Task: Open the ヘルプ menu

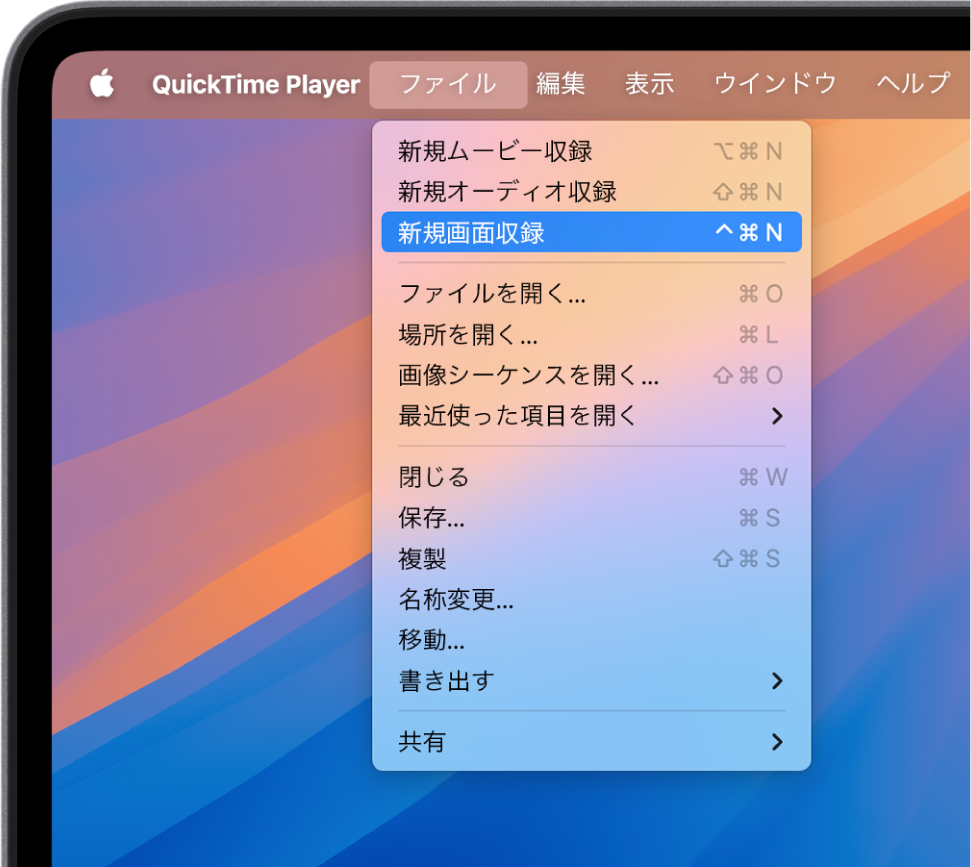Action: tap(912, 85)
